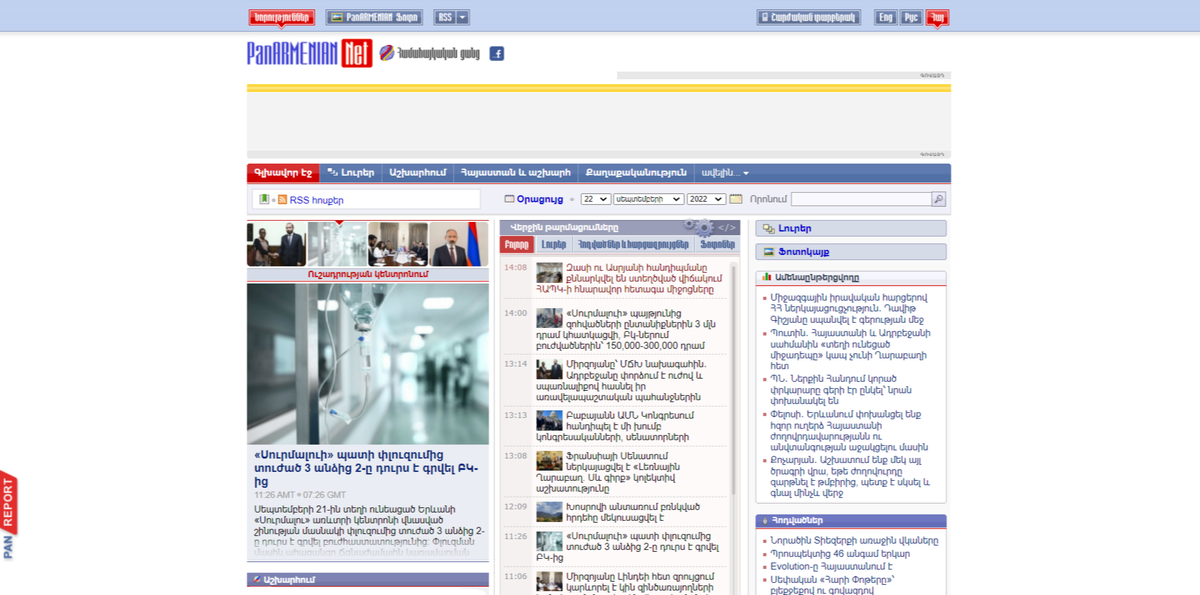This screenshot has width=1200, height=595.
Task: Open most-read item starting Քոչարյան.
Action: [850, 475]
